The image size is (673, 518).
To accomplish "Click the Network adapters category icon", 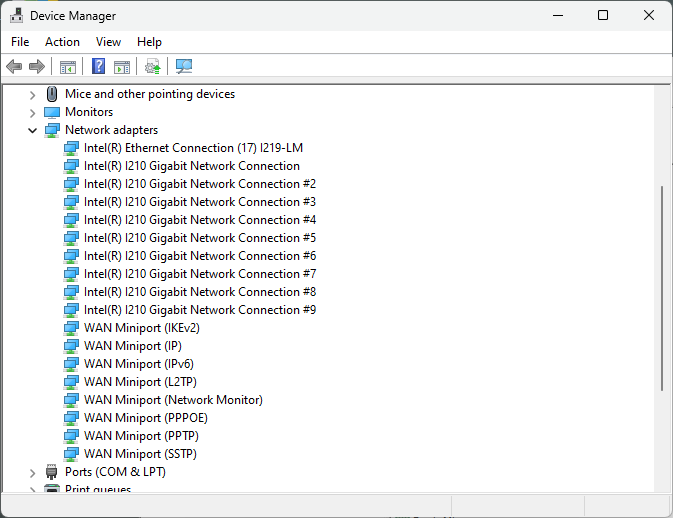I will pos(53,130).
